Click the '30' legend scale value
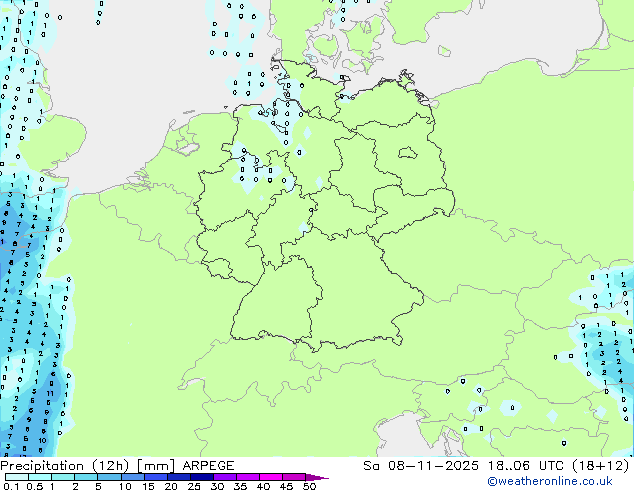The height and width of the screenshot is (490, 634). (217, 486)
